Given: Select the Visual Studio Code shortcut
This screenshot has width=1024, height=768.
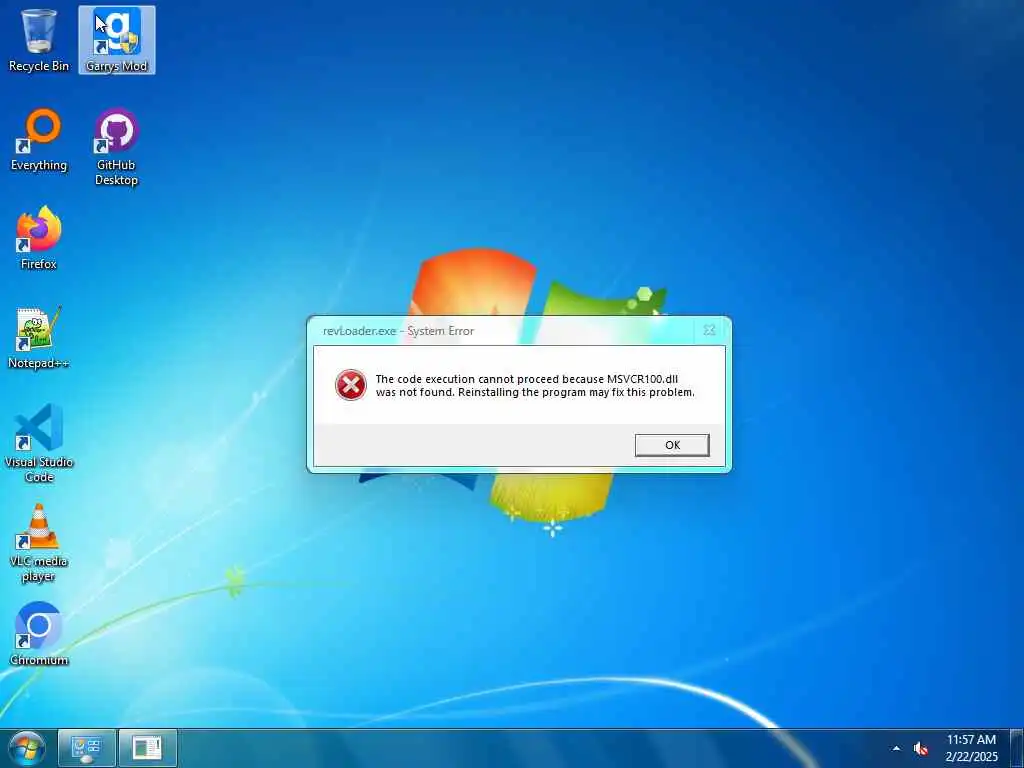Looking at the screenshot, I should (x=39, y=443).
